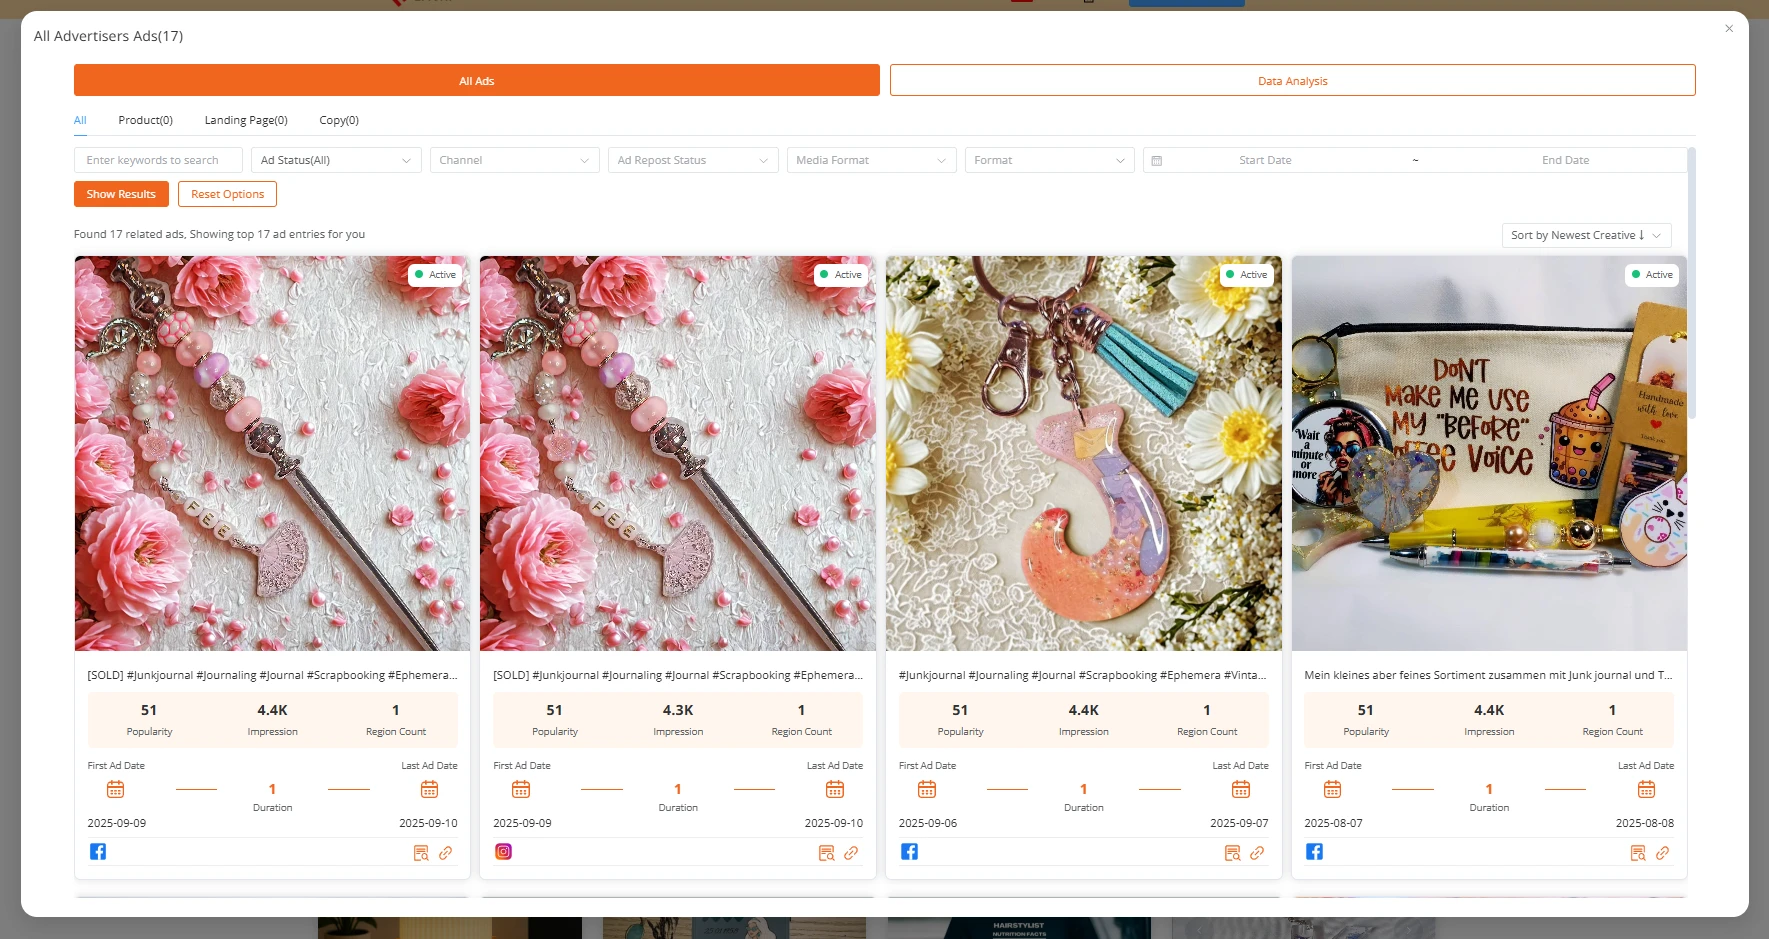Open ad details icon on first card
The image size is (1769, 939).
[x=421, y=853]
